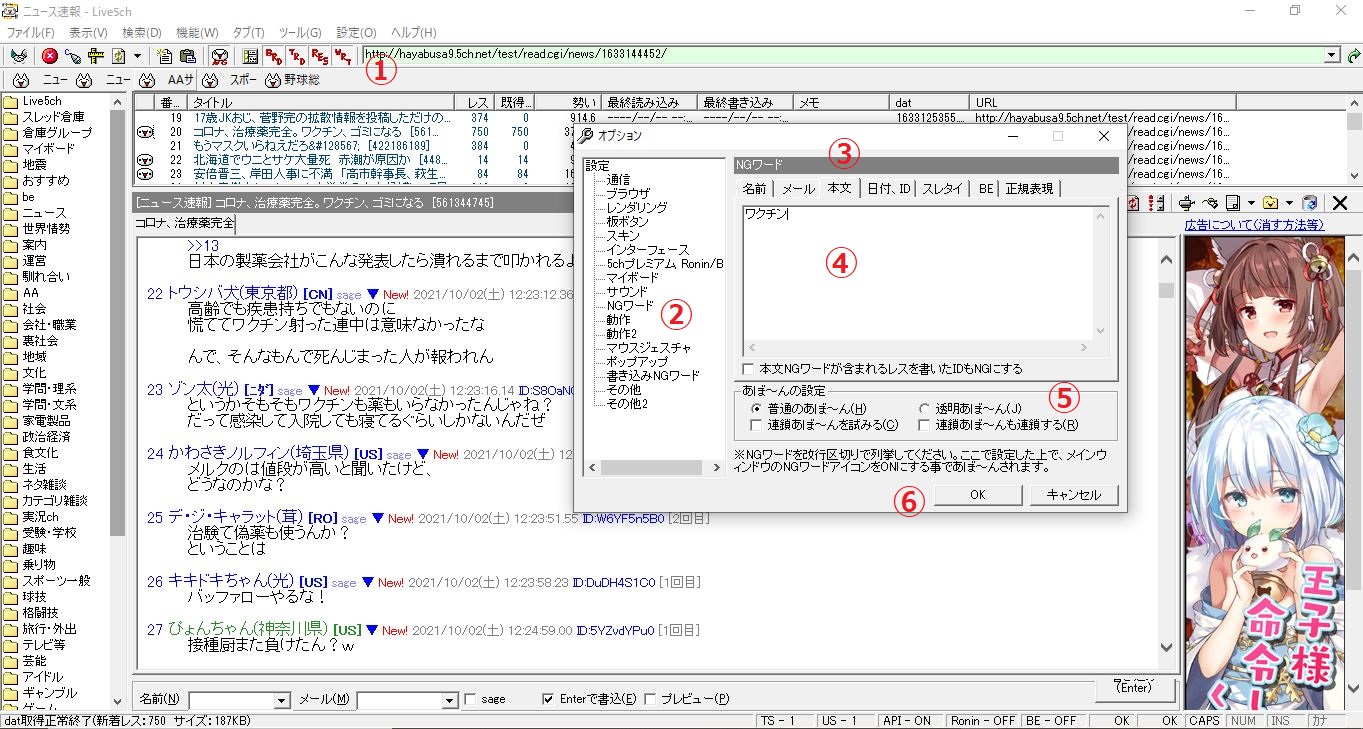Screen dimensions: 1363x729
Task: Open the スポー favorite board button
Action: click(x=229, y=79)
